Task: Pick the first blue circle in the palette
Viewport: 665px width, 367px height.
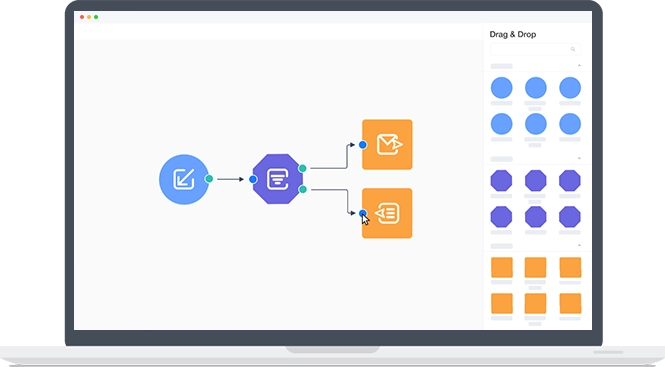Action: [501, 88]
